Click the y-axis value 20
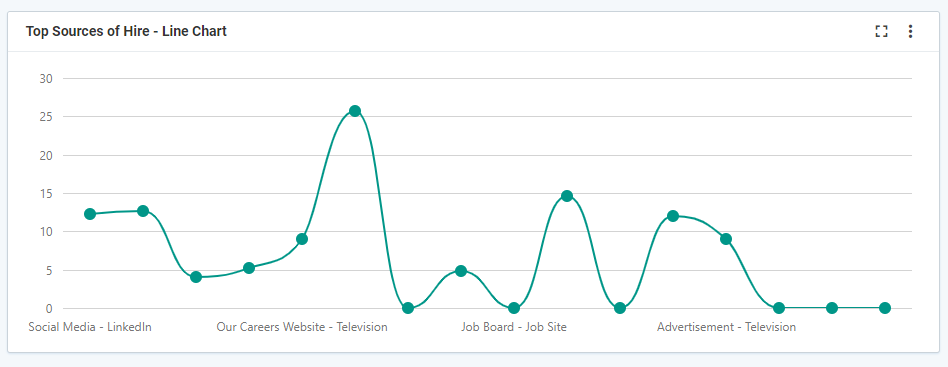948x367 pixels. [46, 155]
